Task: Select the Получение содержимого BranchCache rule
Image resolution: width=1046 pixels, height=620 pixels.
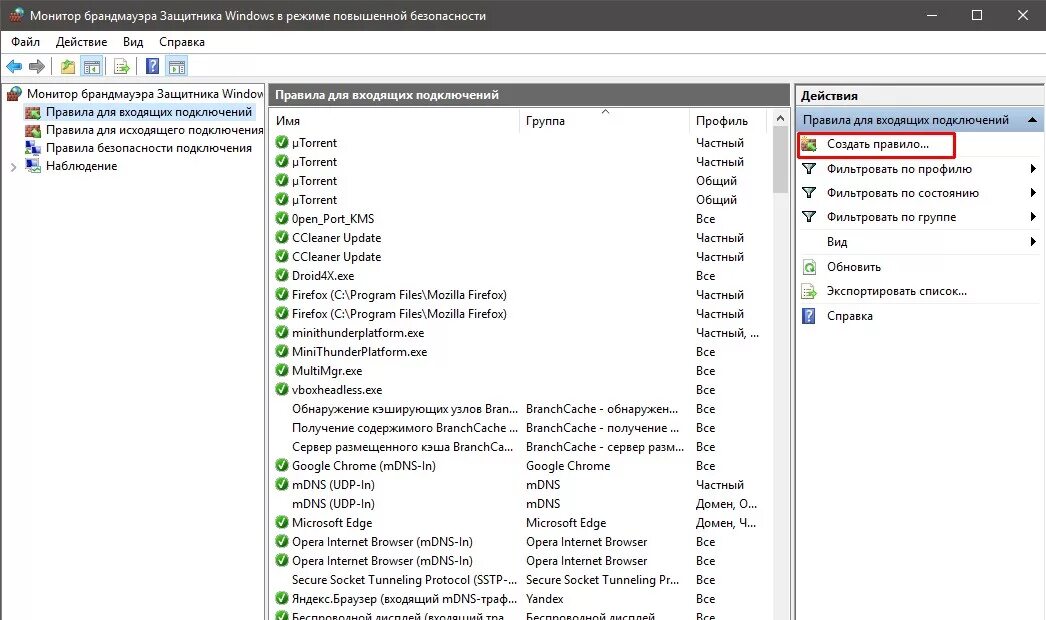Action: coord(404,428)
